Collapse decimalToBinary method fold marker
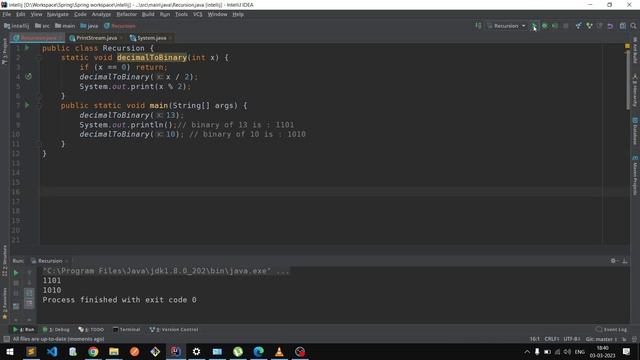Viewport: 640px width, 360px height. click(39, 58)
